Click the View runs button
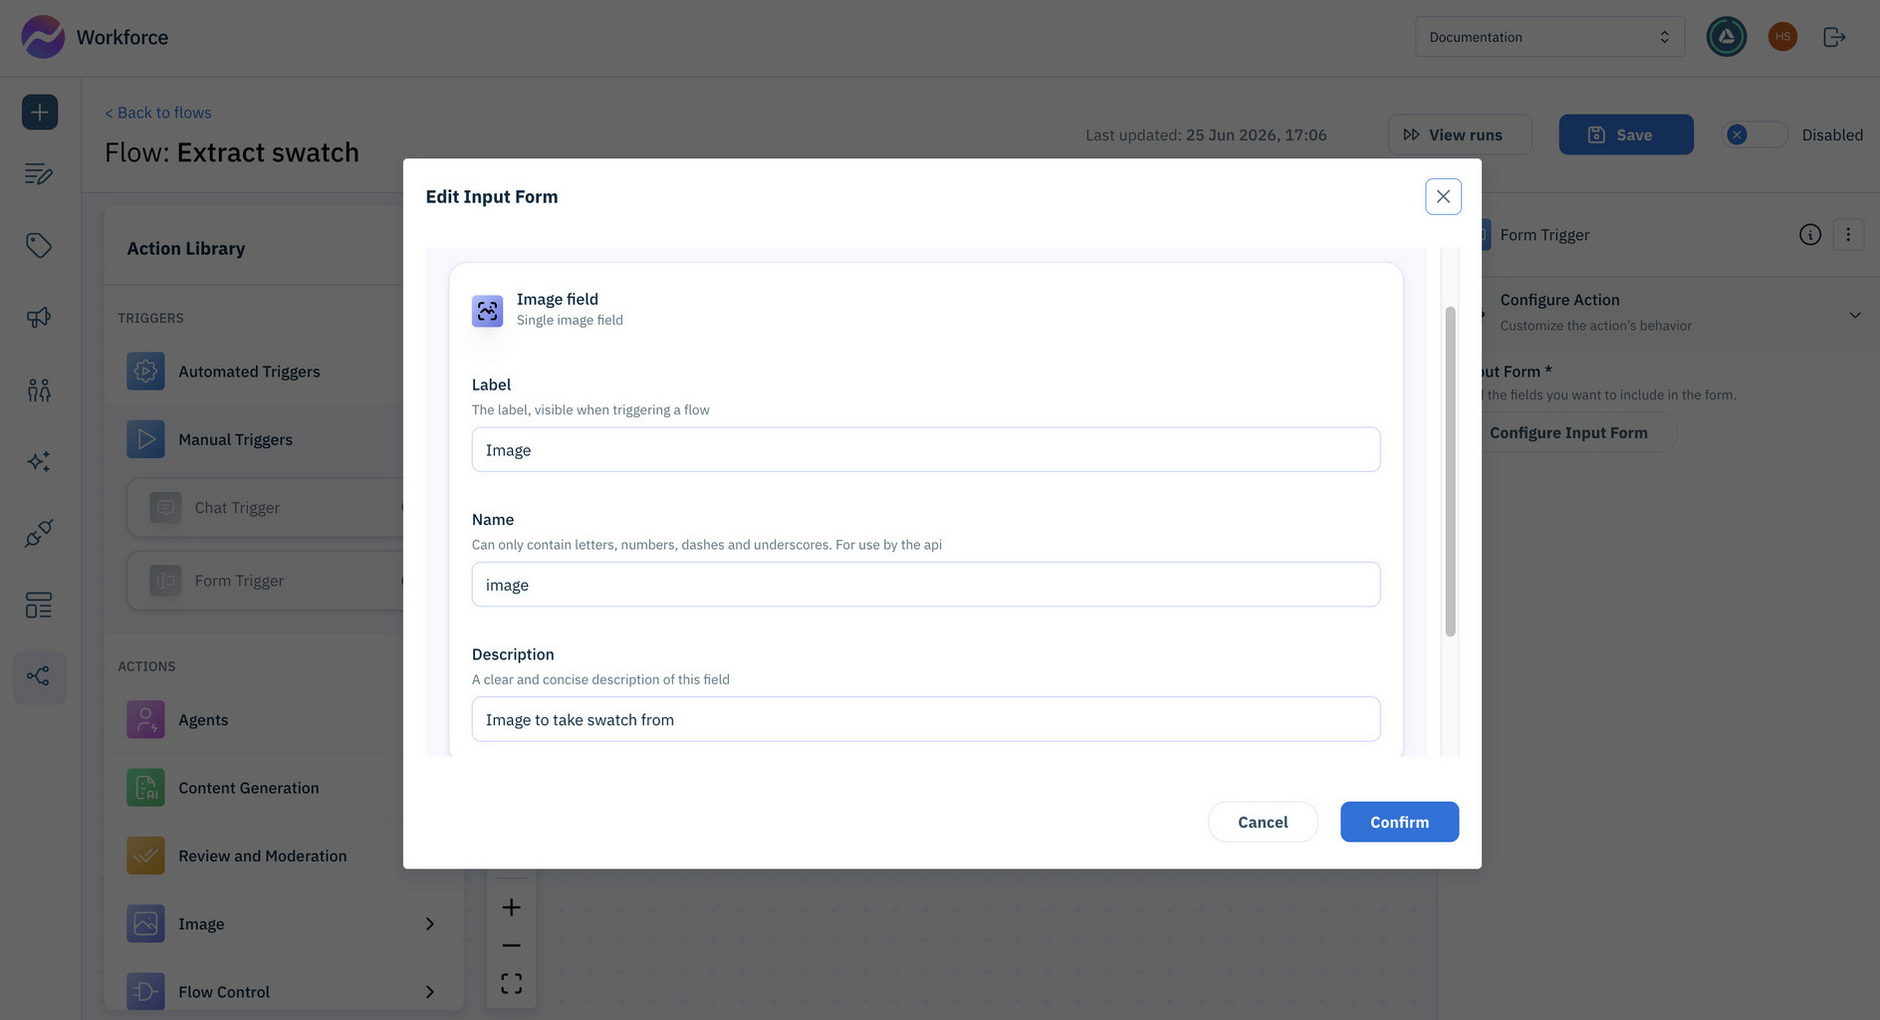Image resolution: width=1880 pixels, height=1020 pixels. tap(1459, 135)
